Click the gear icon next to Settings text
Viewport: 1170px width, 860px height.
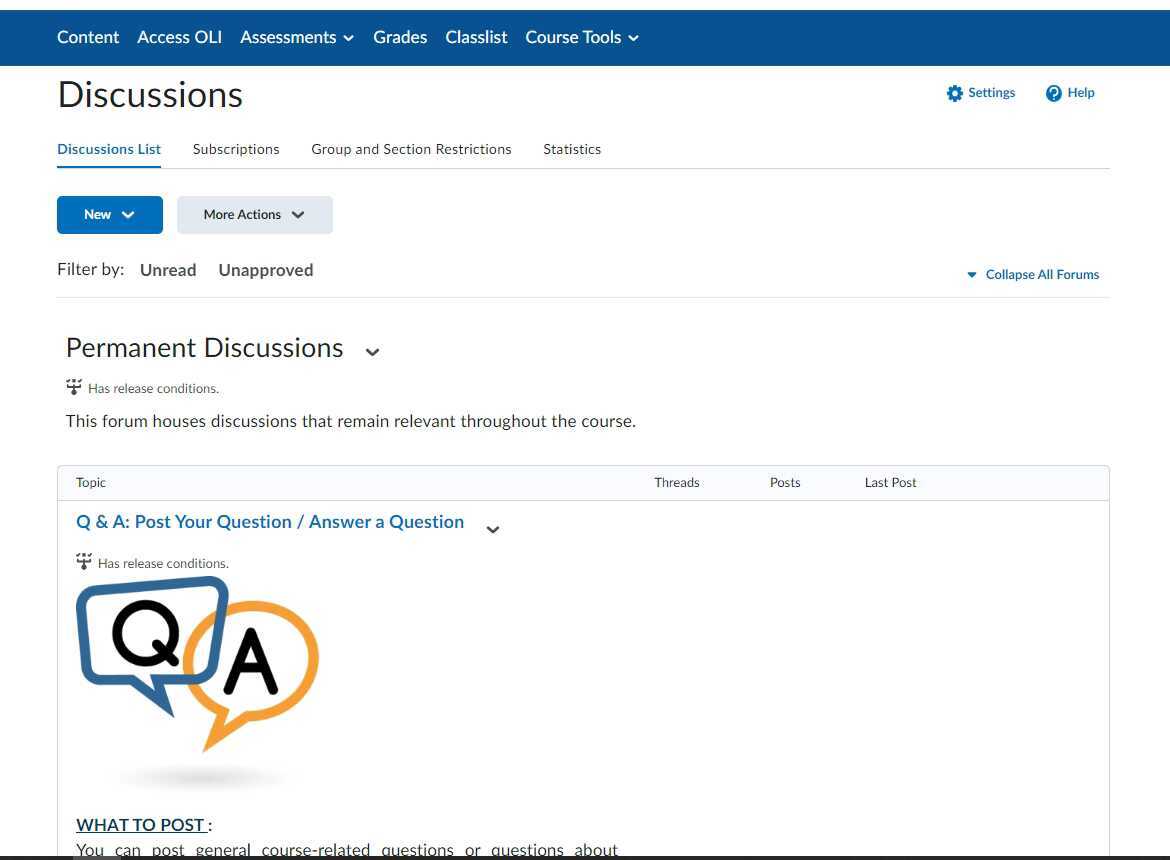956,92
